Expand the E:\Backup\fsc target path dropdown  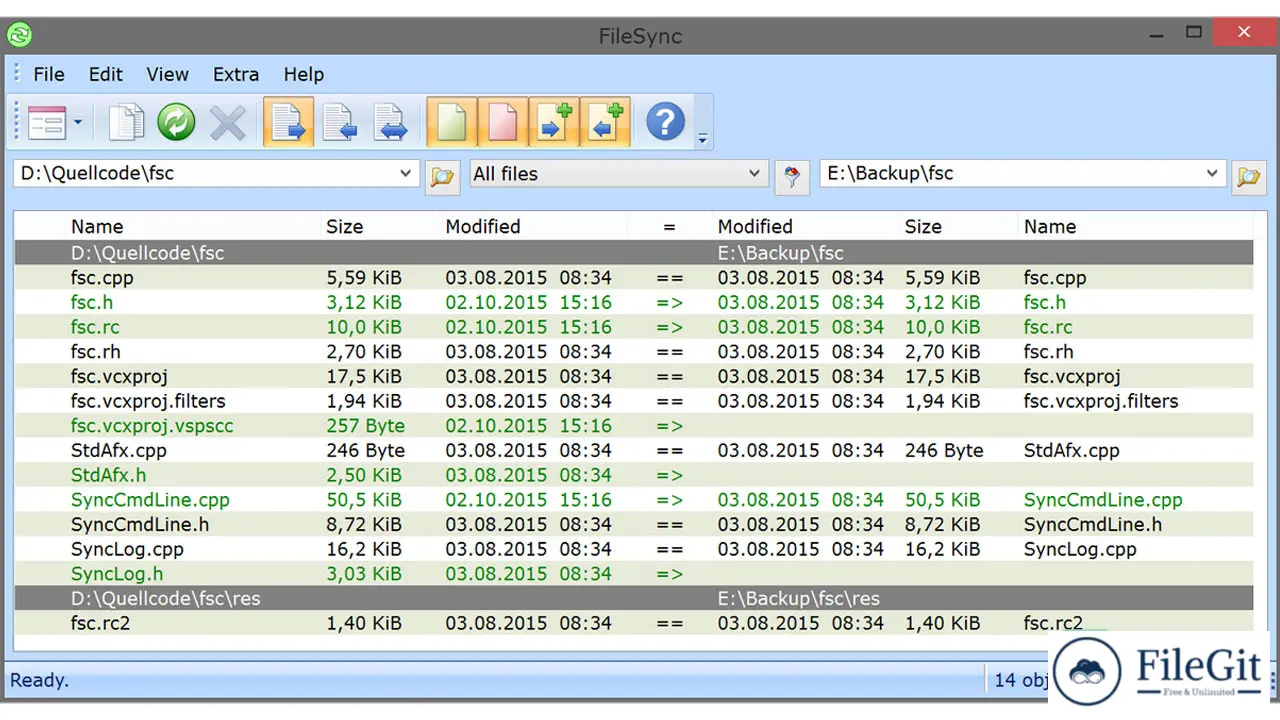click(x=1212, y=173)
